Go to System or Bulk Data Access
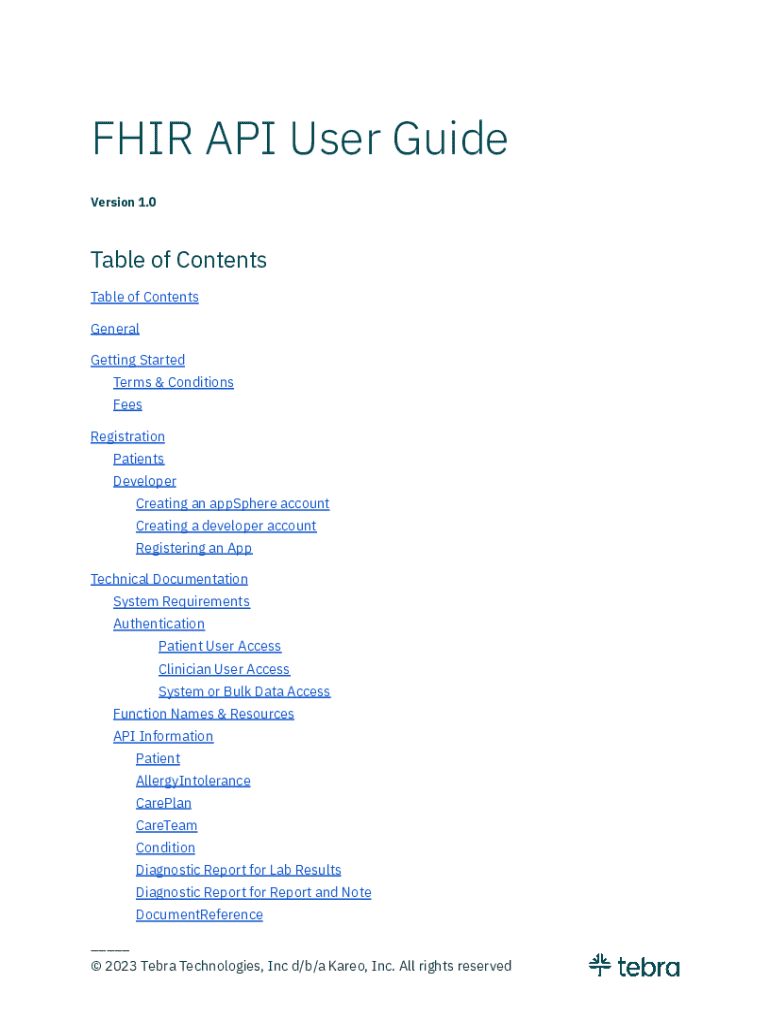The image size is (770, 1024). point(244,692)
